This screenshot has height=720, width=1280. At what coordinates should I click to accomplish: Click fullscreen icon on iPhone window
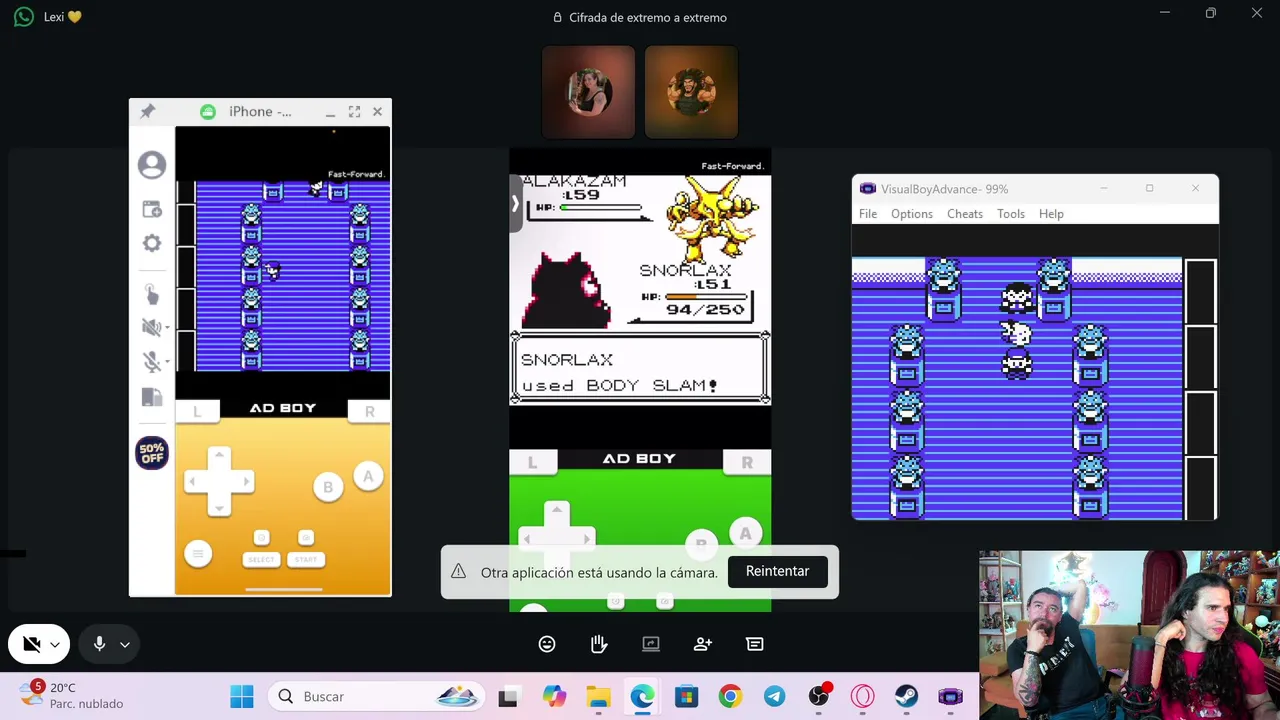pos(354,112)
